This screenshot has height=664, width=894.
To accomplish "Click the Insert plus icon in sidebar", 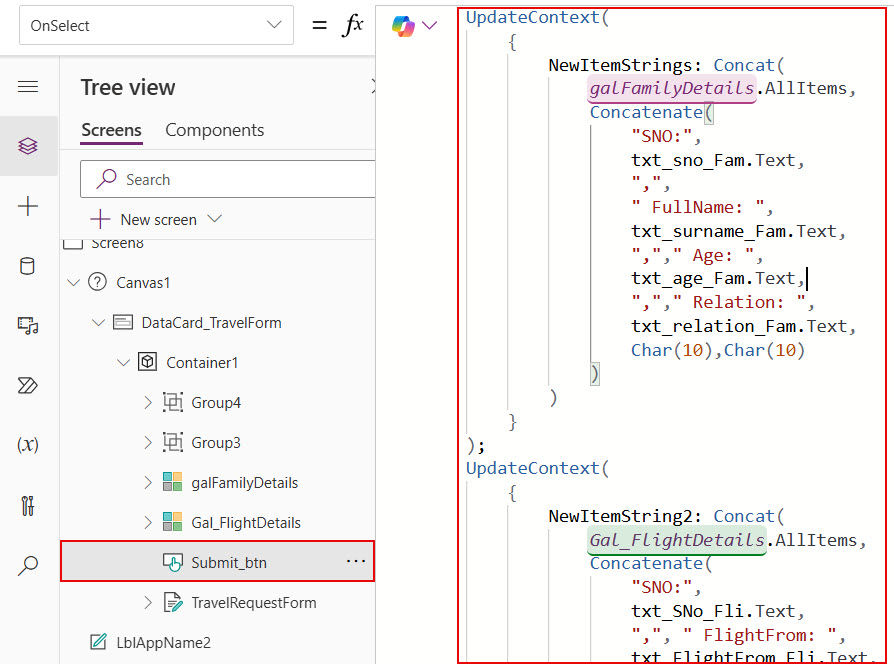I will pyautogui.click(x=28, y=206).
